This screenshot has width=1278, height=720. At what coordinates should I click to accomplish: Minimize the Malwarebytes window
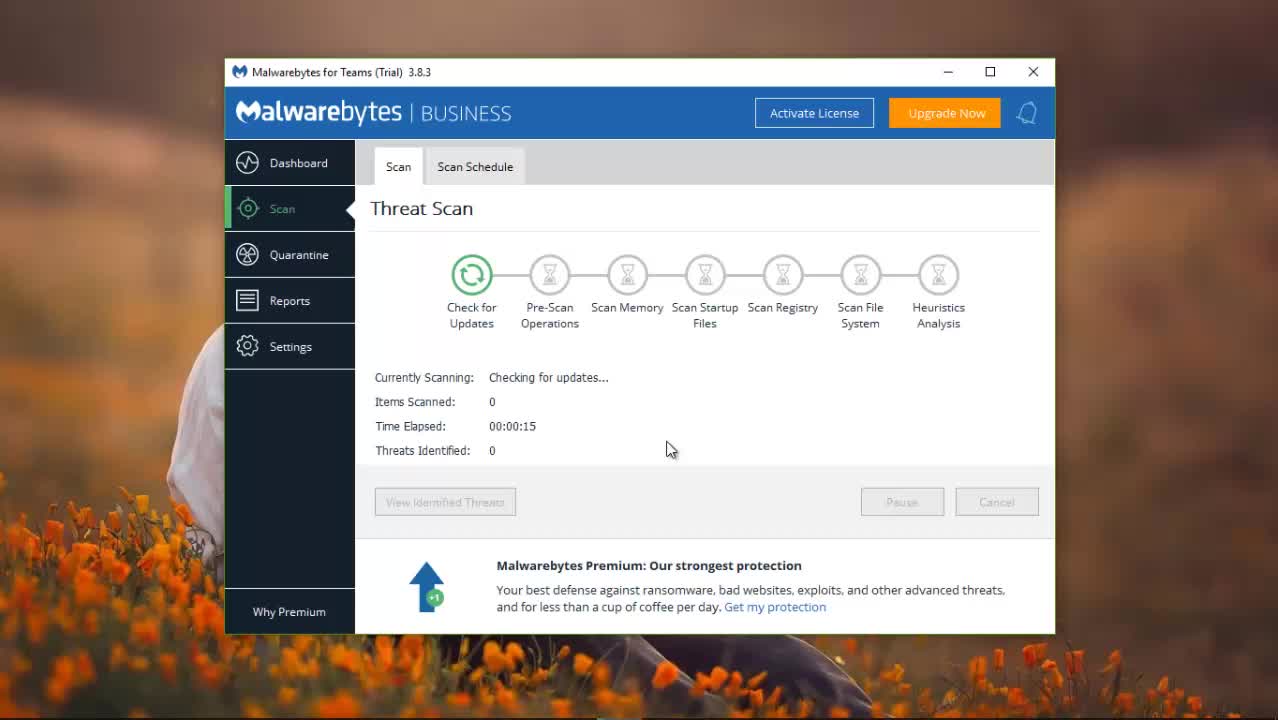coord(948,72)
